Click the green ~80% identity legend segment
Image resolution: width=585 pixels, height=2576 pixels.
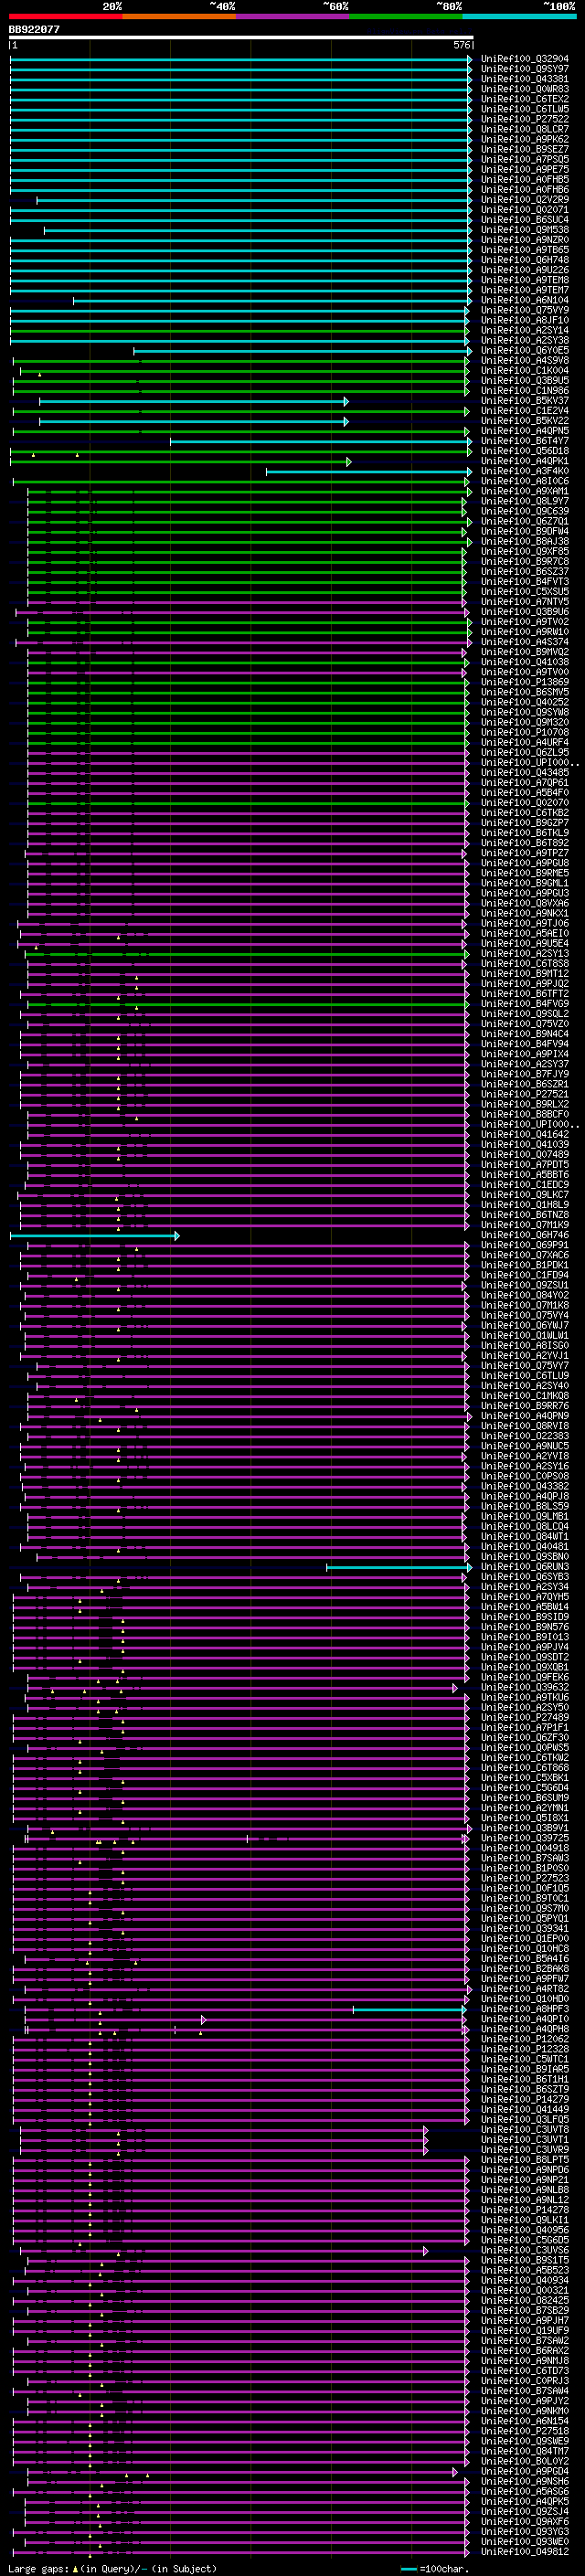pos(406,16)
